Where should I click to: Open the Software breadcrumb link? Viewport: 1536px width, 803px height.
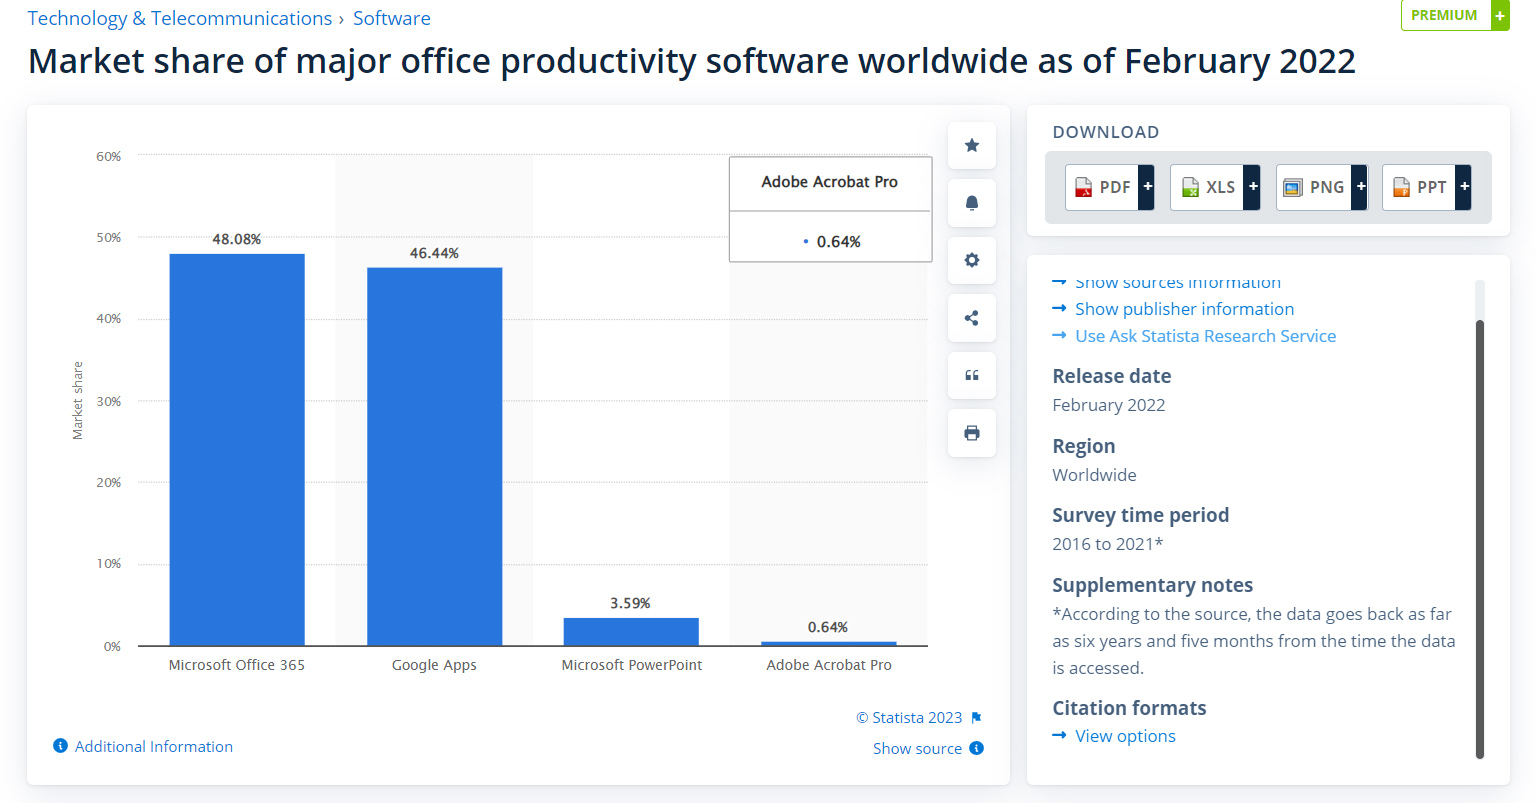pyautogui.click(x=392, y=18)
